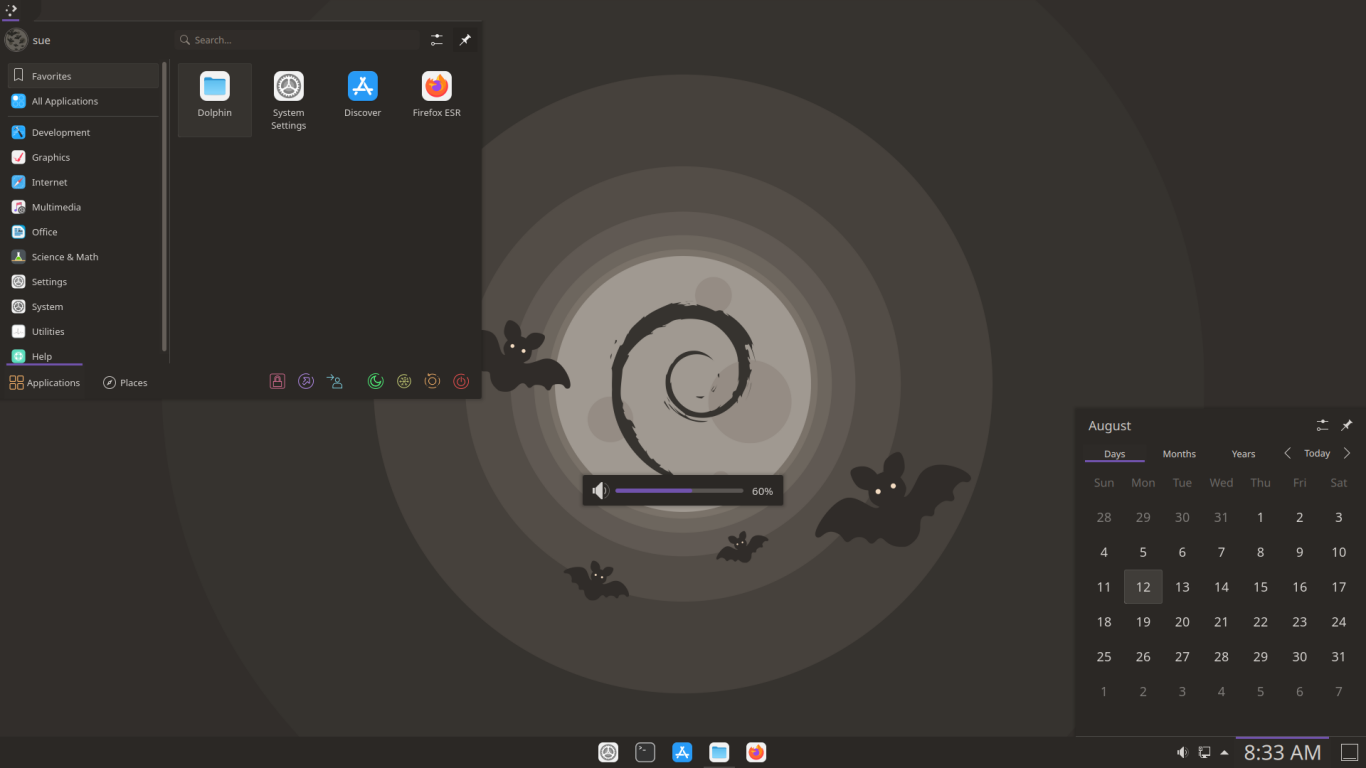Click the Show Desktop button on the panel

[1349, 752]
